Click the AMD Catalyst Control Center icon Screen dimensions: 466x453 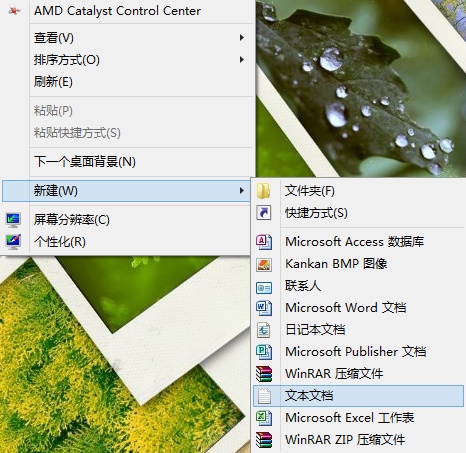[14, 11]
